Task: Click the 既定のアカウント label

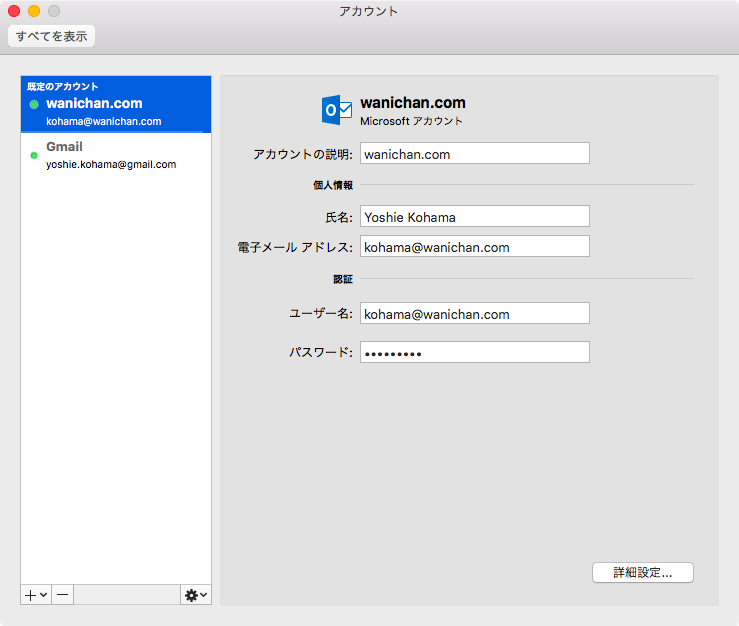Action: click(63, 86)
